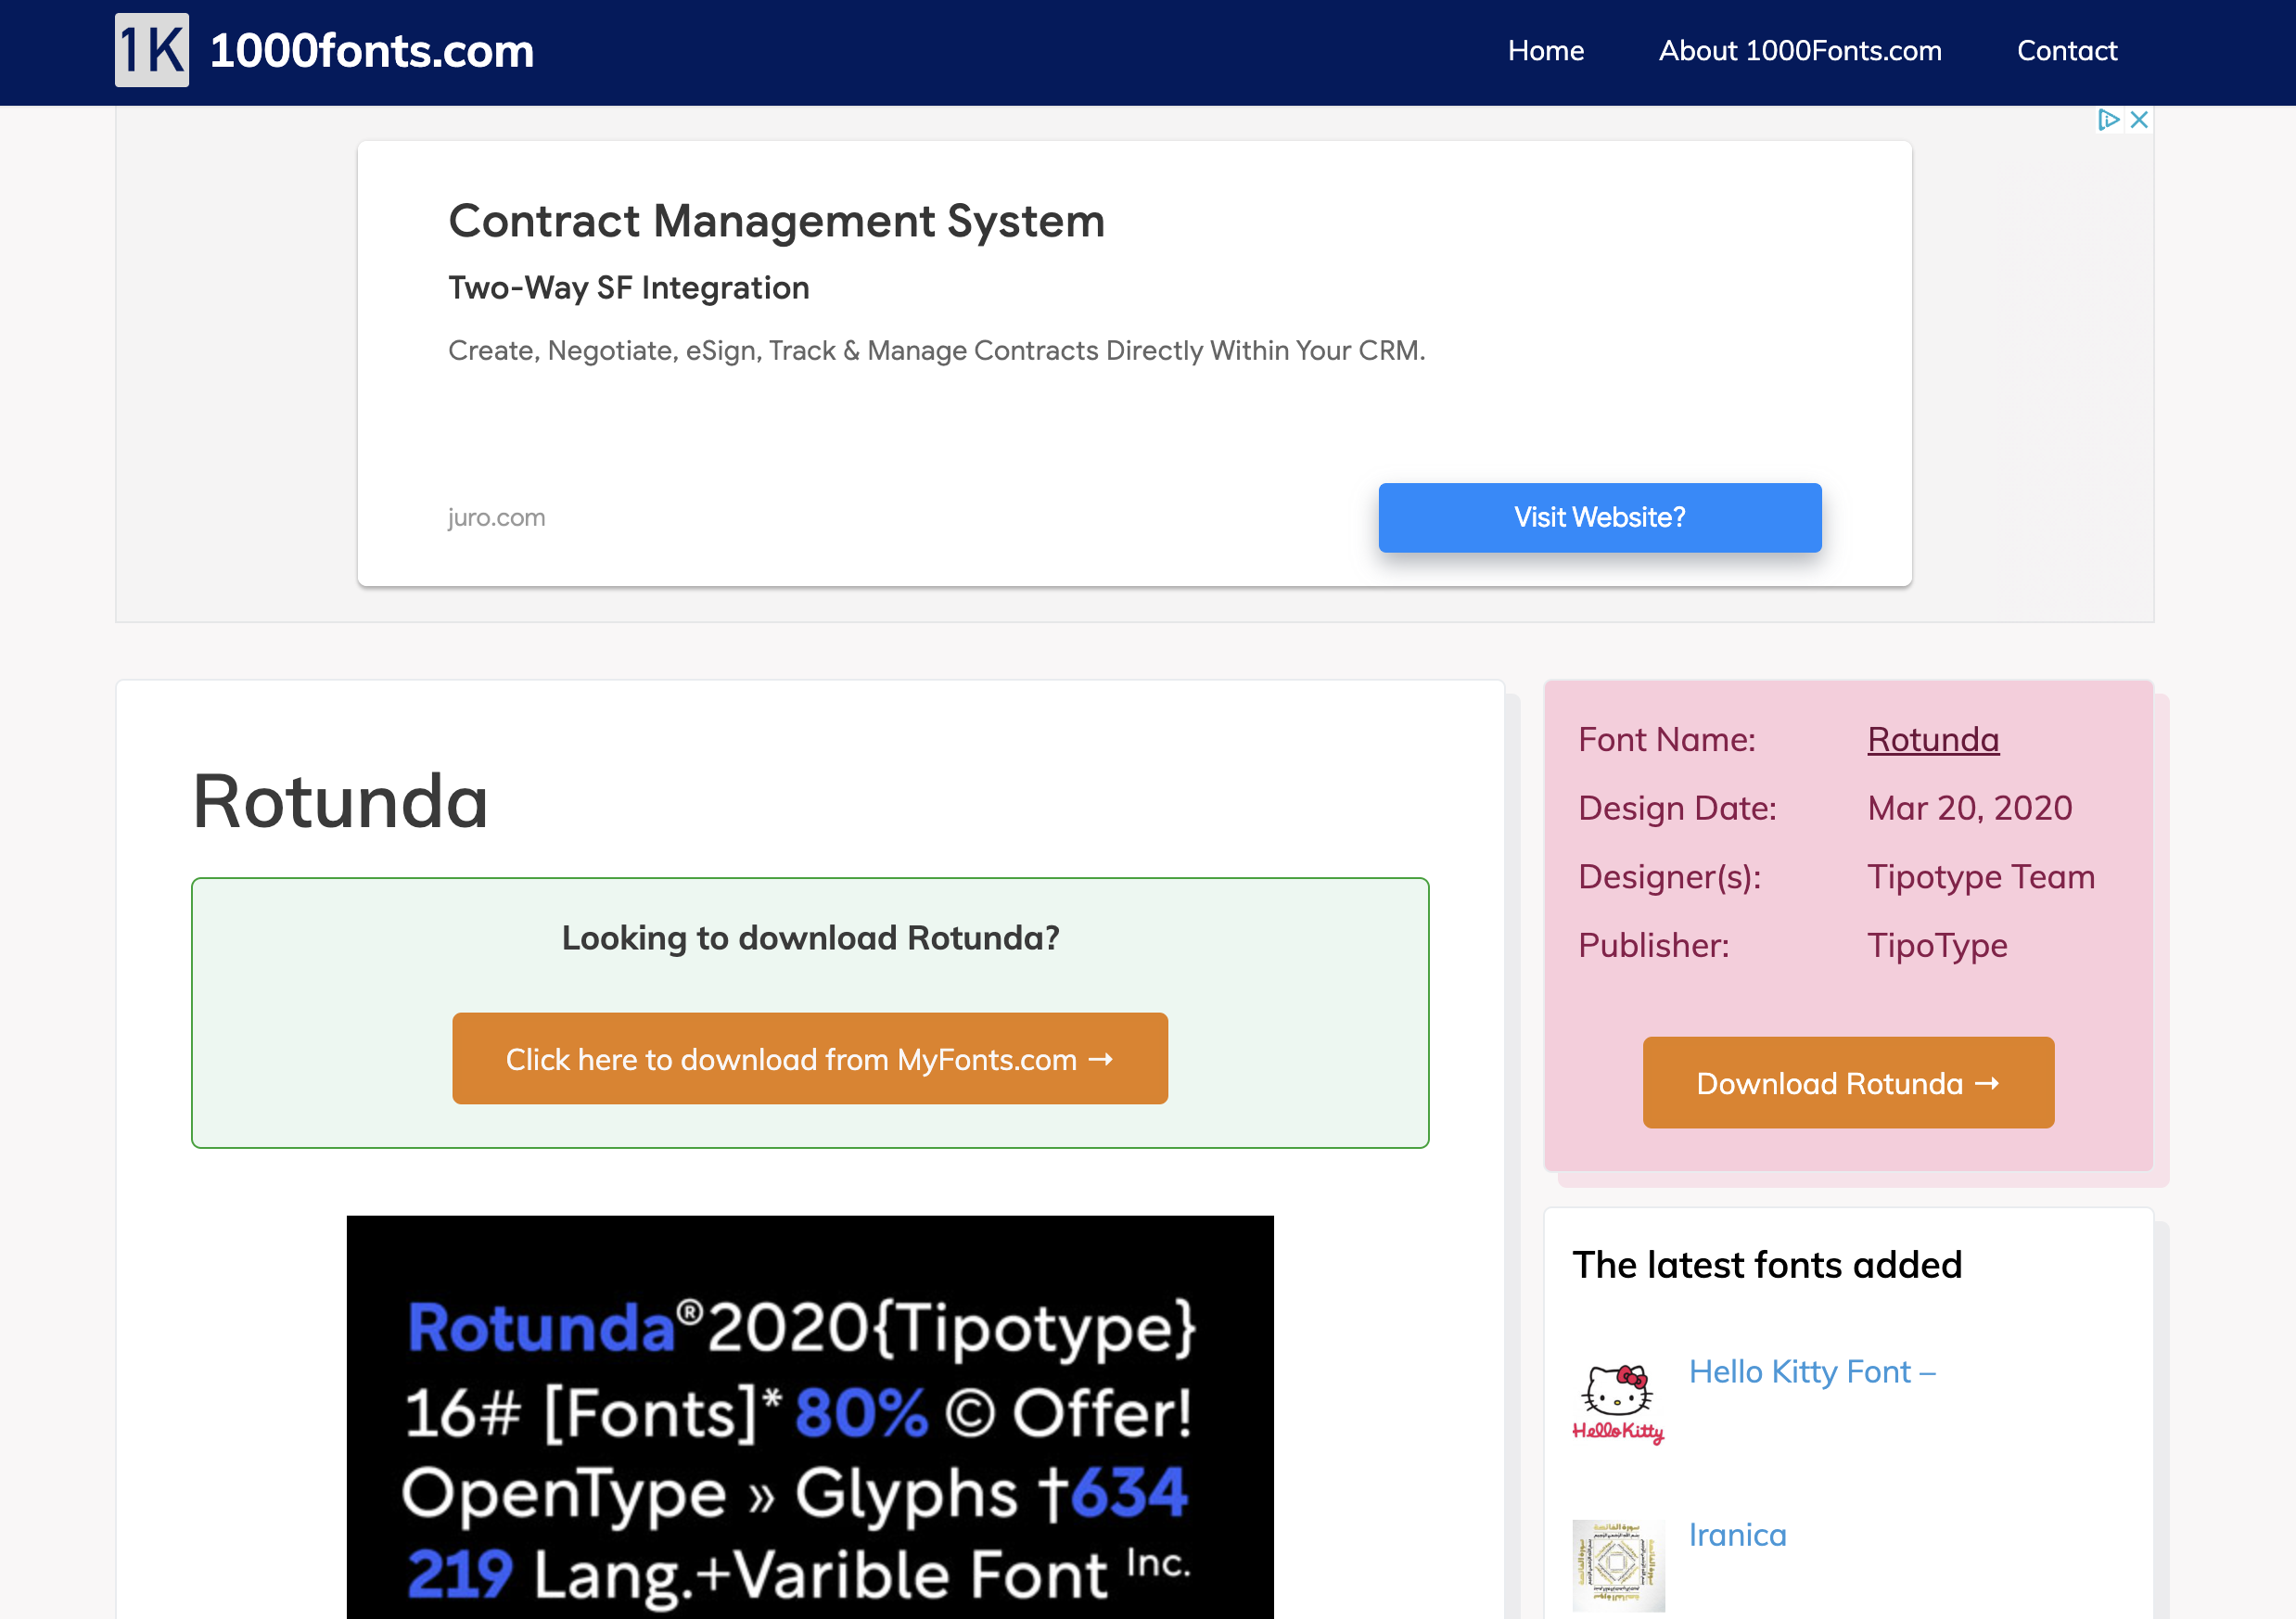Click the Download Rotunda button

1848,1083
